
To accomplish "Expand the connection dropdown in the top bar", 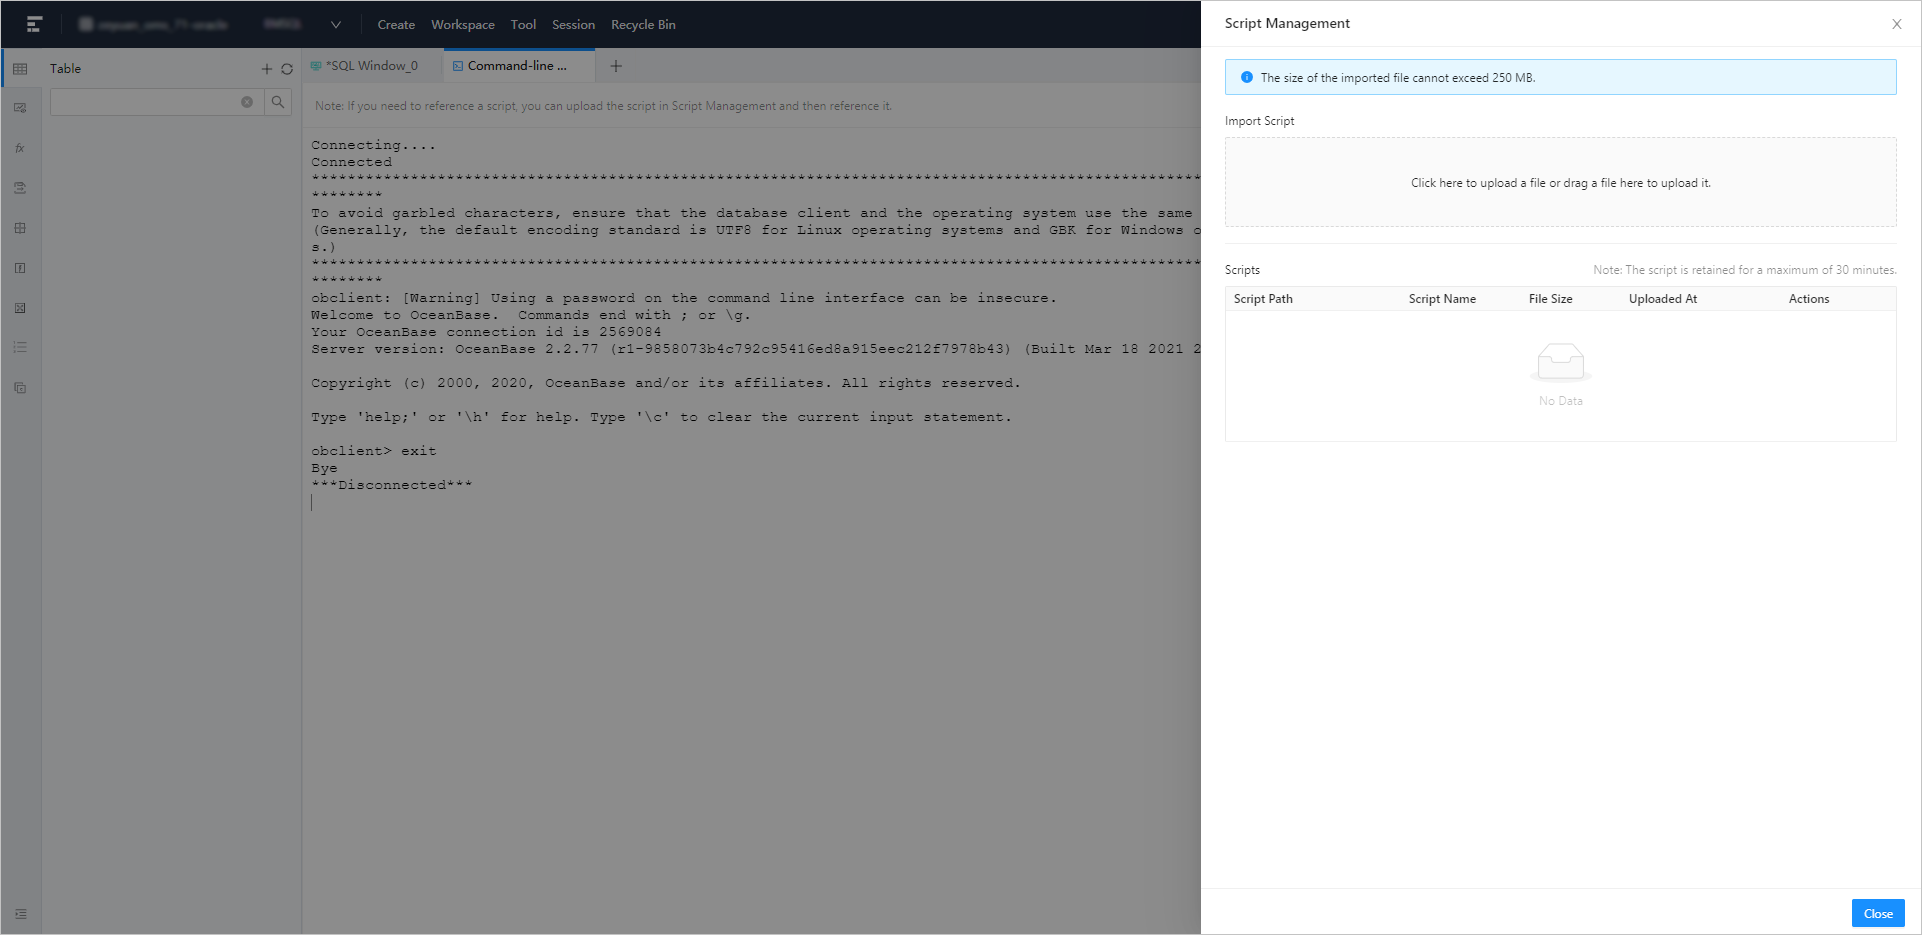I will (336, 24).
